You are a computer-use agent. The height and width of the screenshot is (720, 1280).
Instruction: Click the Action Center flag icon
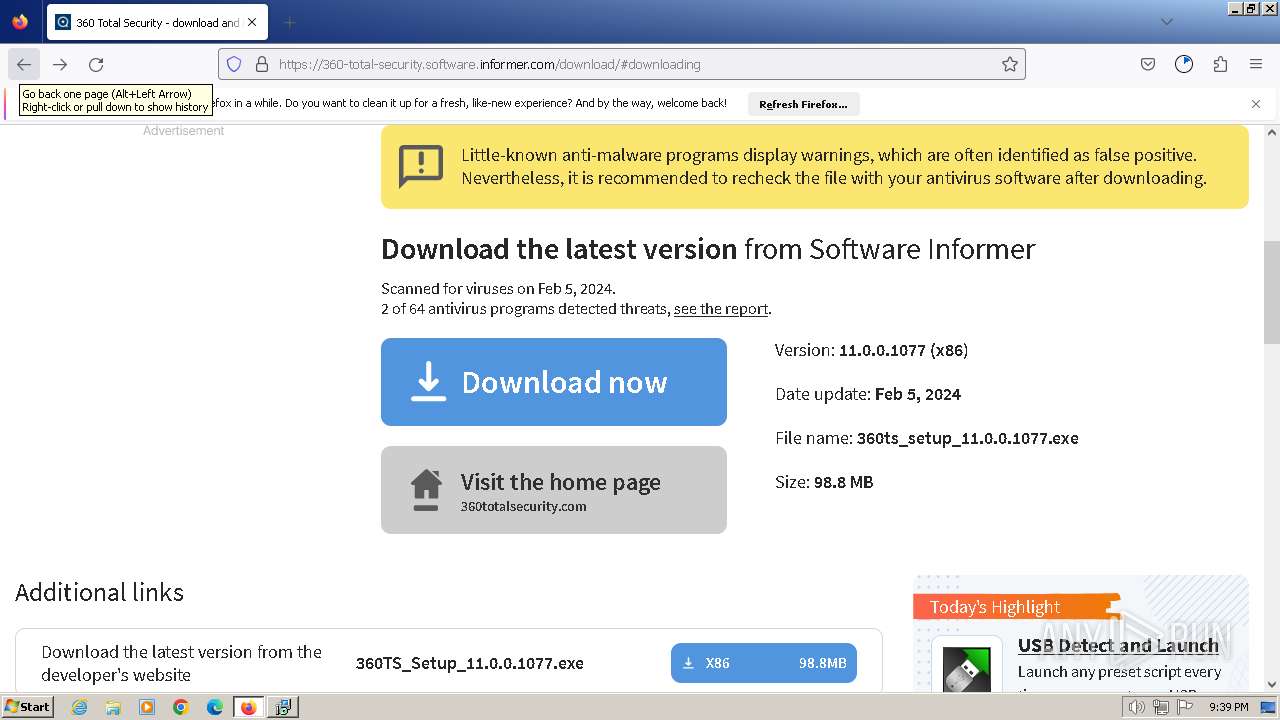pos(1185,707)
